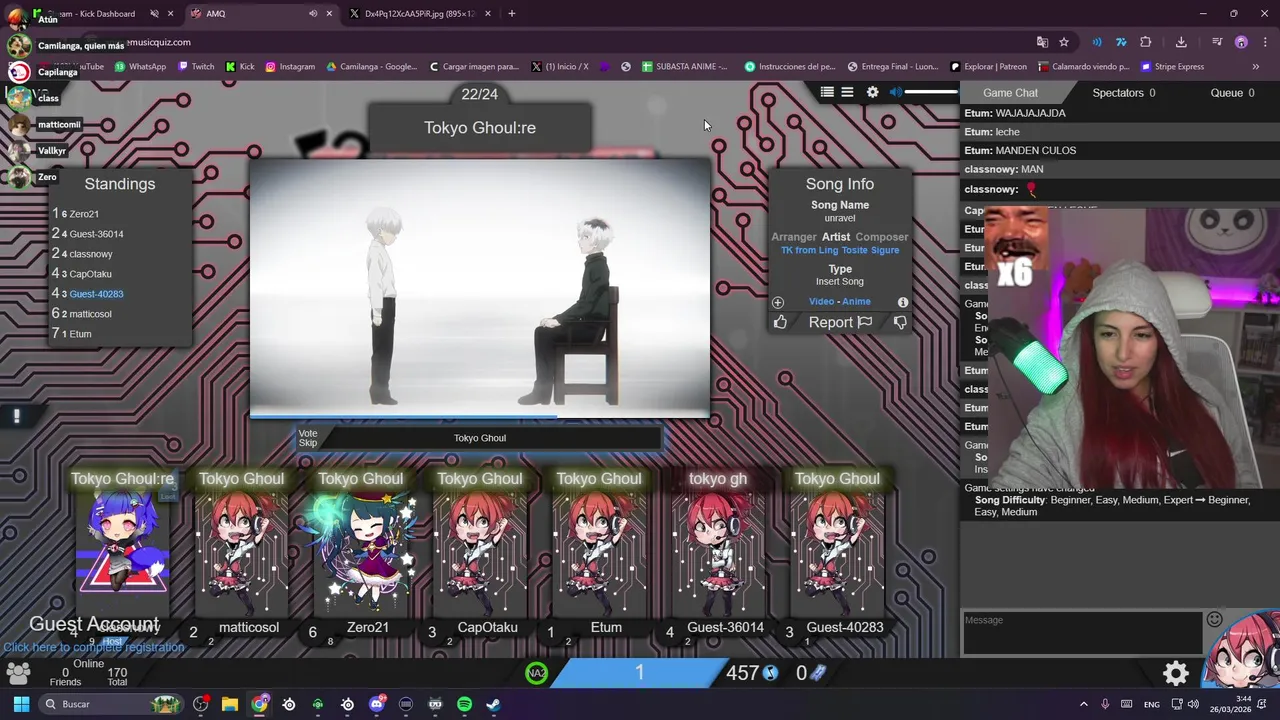This screenshot has height=720, width=1280.
Task: Open the Anime info link
Action: (856, 302)
